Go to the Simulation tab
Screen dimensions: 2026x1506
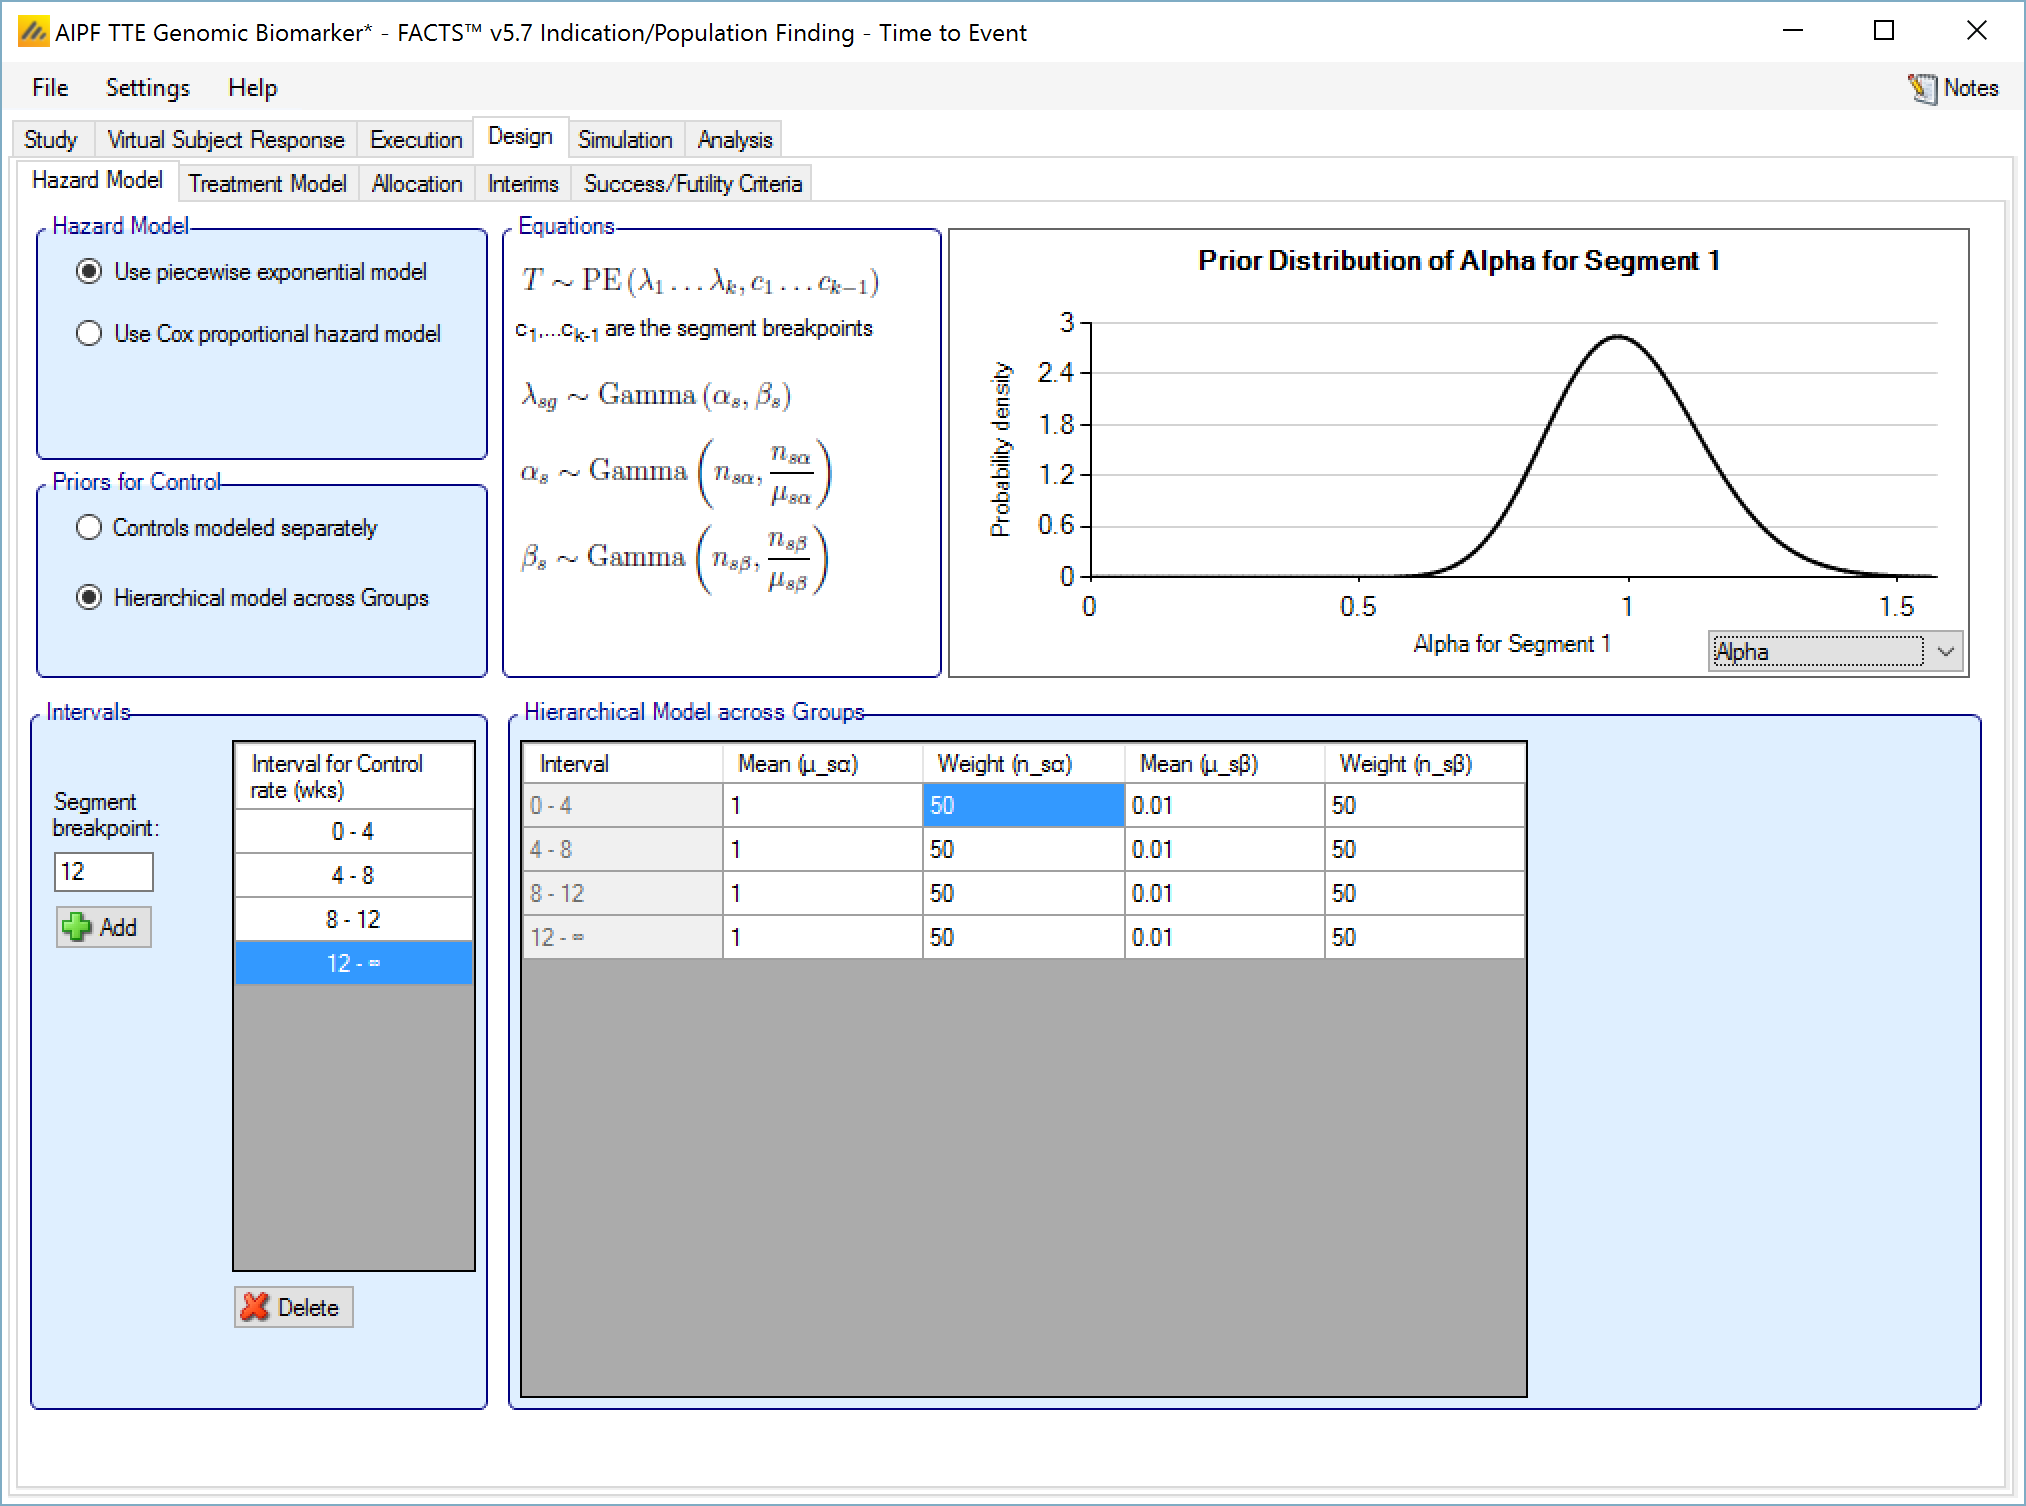tap(624, 140)
